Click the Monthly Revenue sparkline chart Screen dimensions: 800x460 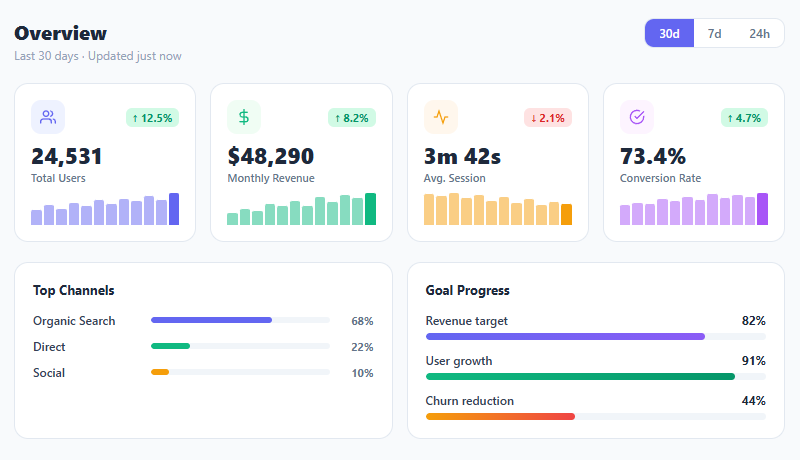pyautogui.click(x=302, y=209)
